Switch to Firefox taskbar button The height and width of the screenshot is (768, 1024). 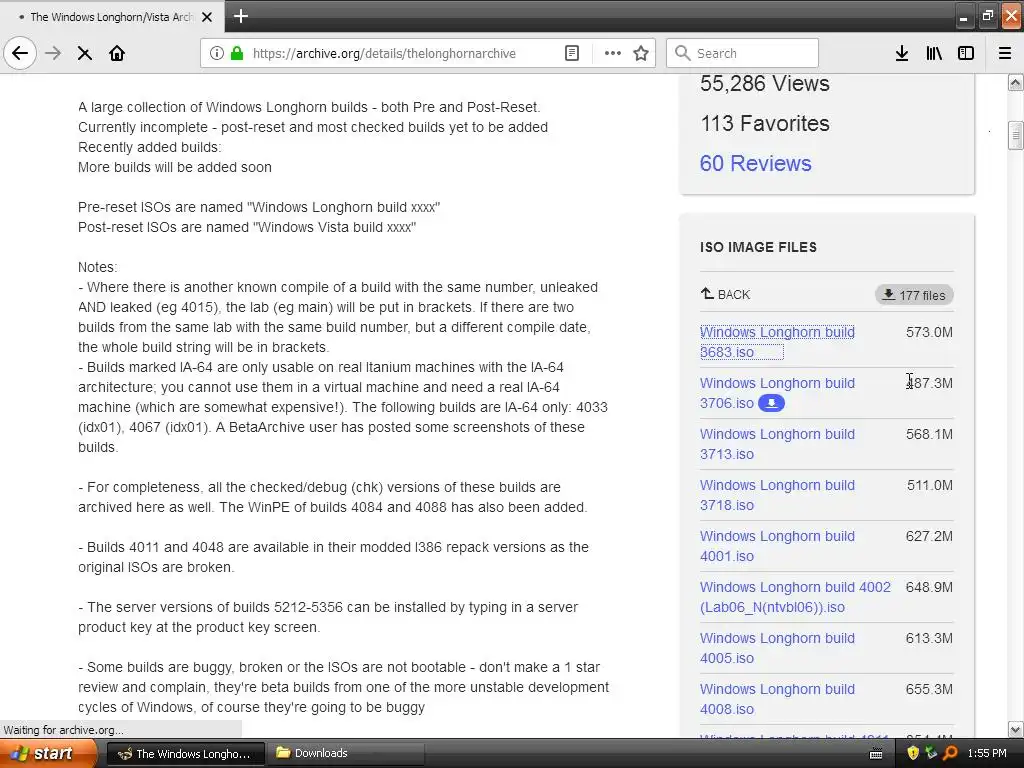click(x=185, y=754)
